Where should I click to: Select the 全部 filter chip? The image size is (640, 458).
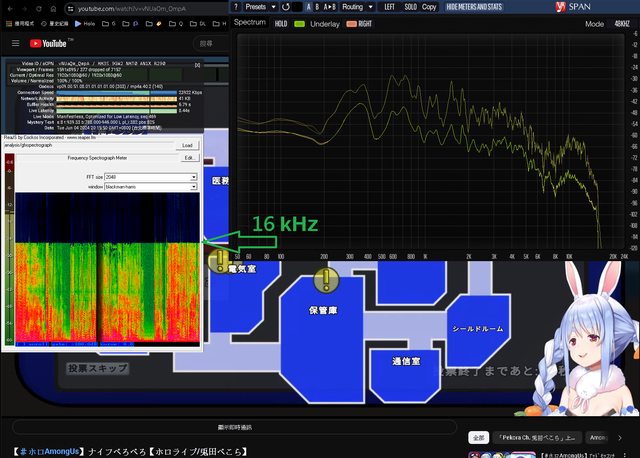pyautogui.click(x=478, y=438)
